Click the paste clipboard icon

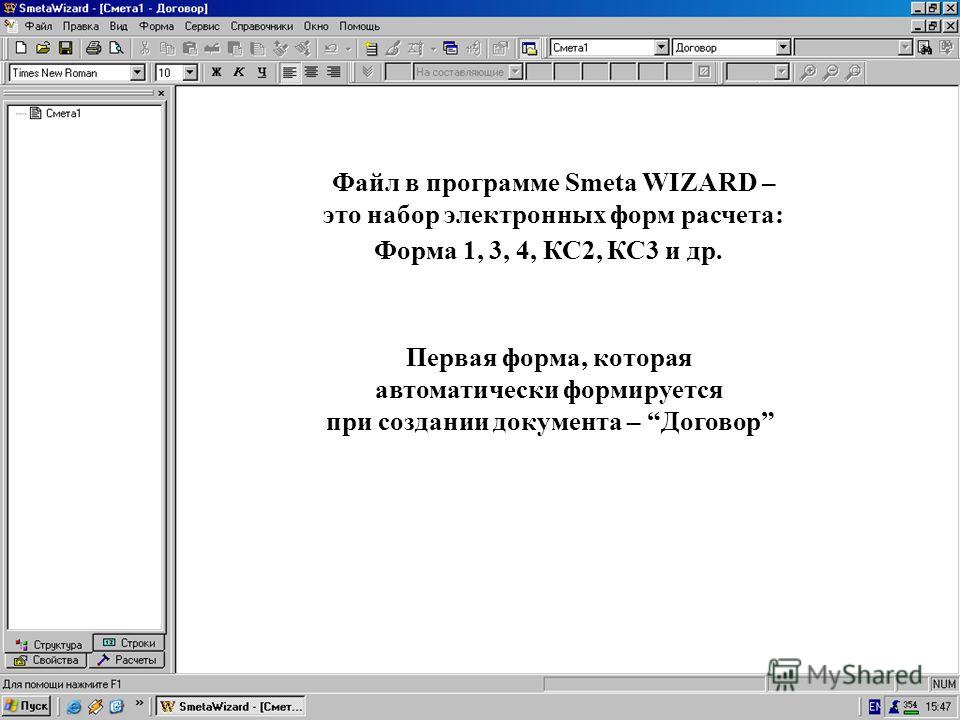point(190,48)
